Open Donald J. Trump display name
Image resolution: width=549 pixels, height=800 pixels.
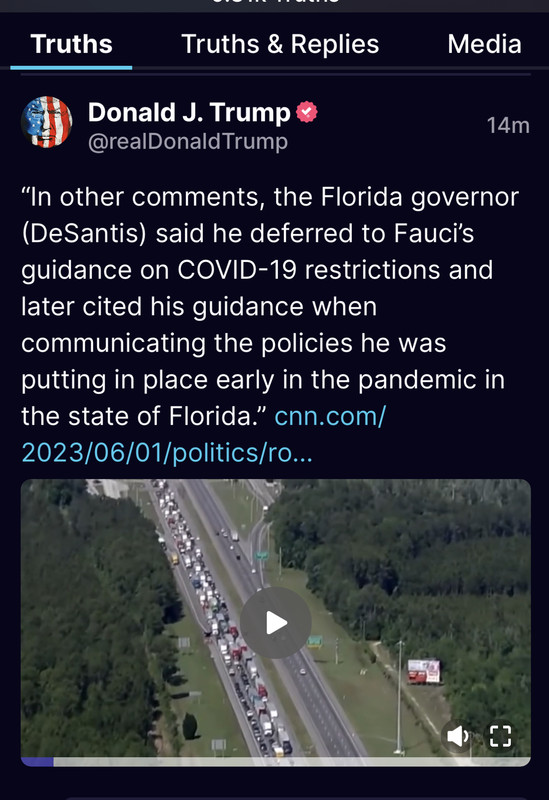point(189,112)
